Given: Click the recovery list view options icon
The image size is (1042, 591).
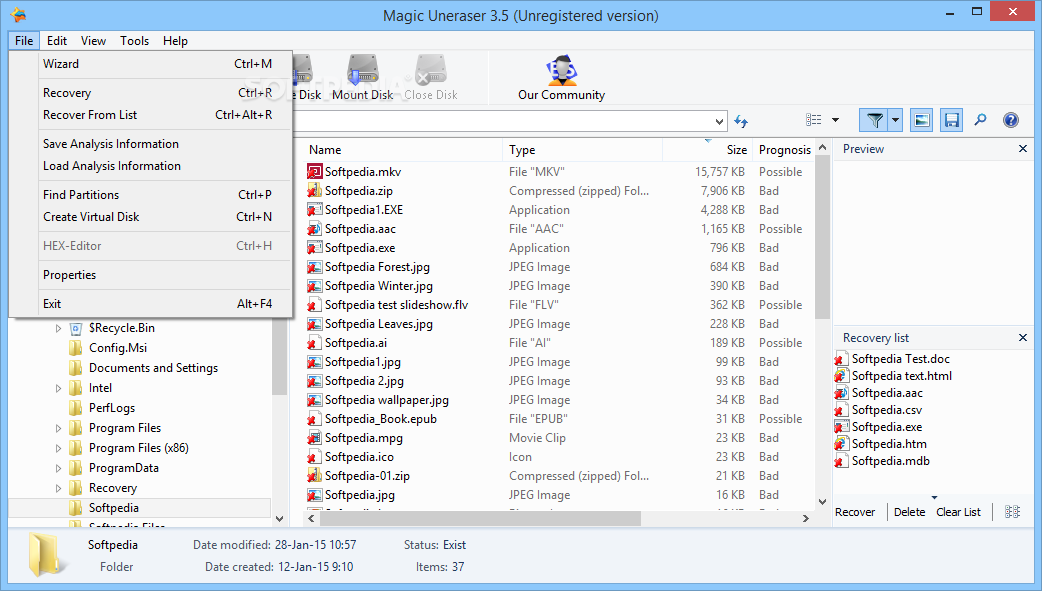Looking at the screenshot, I should pyautogui.click(x=1012, y=511).
